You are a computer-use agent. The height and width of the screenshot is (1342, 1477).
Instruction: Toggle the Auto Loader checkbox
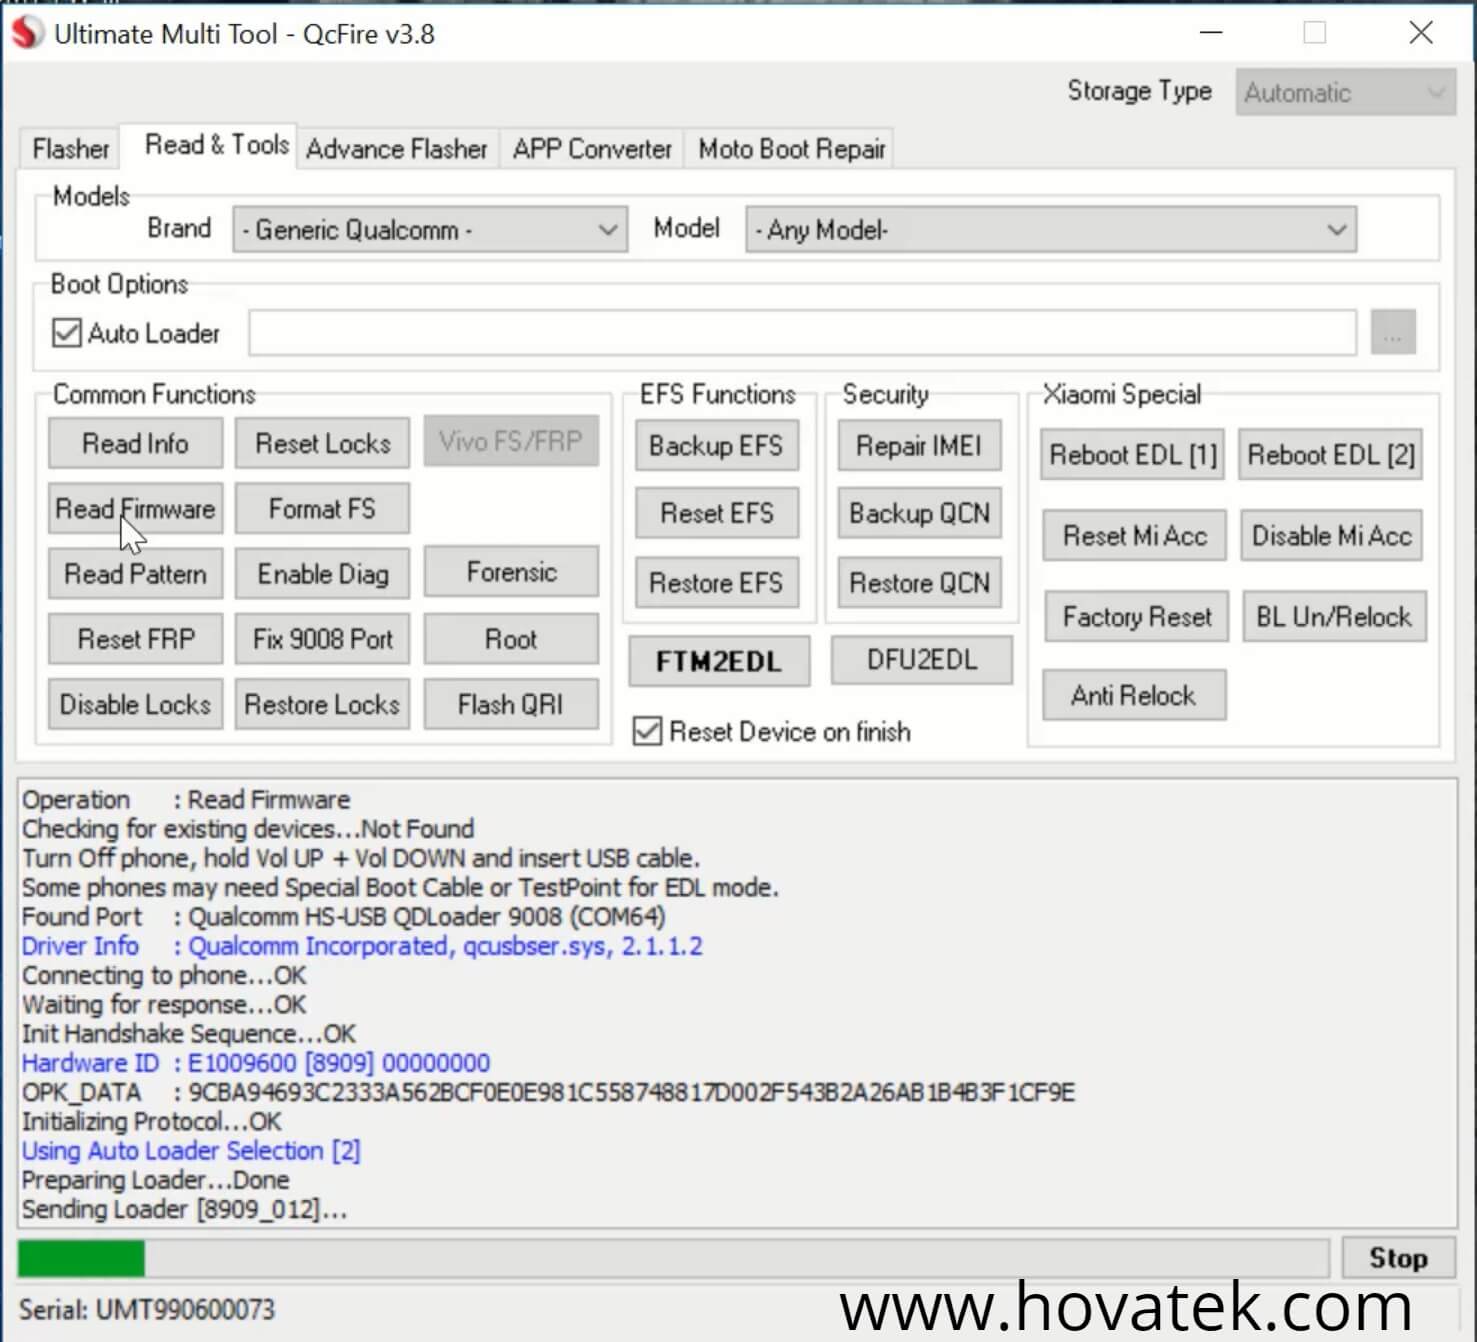coord(67,333)
